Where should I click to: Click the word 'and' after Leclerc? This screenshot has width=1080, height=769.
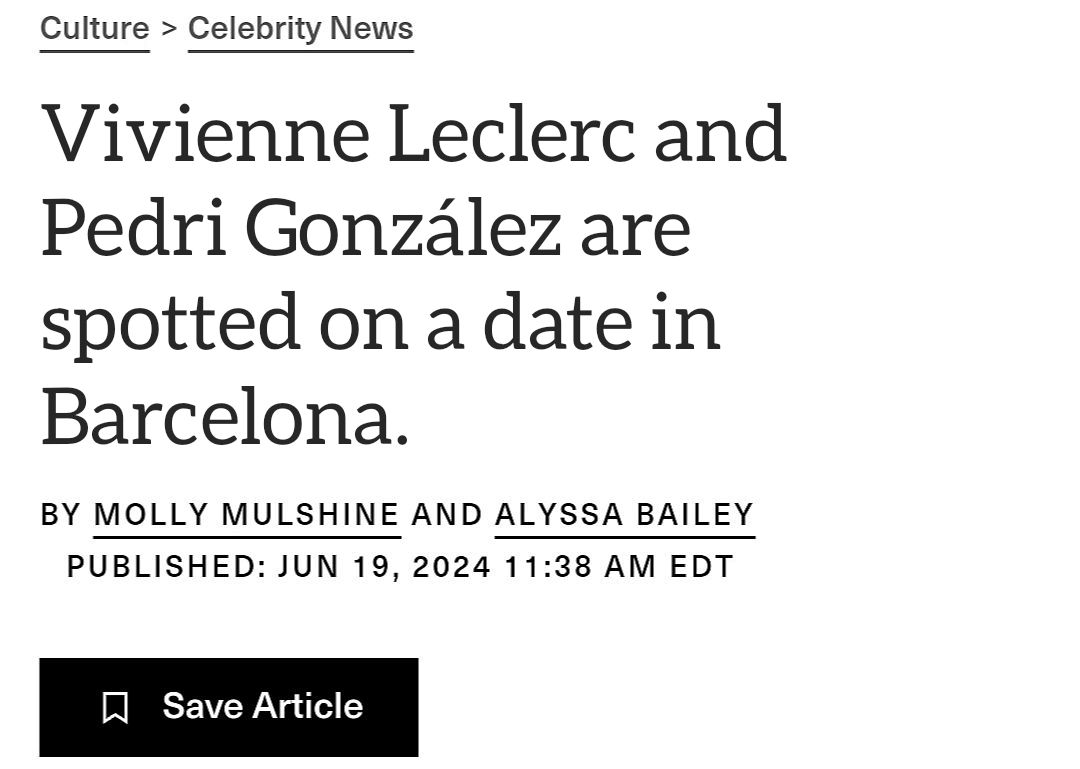point(720,134)
